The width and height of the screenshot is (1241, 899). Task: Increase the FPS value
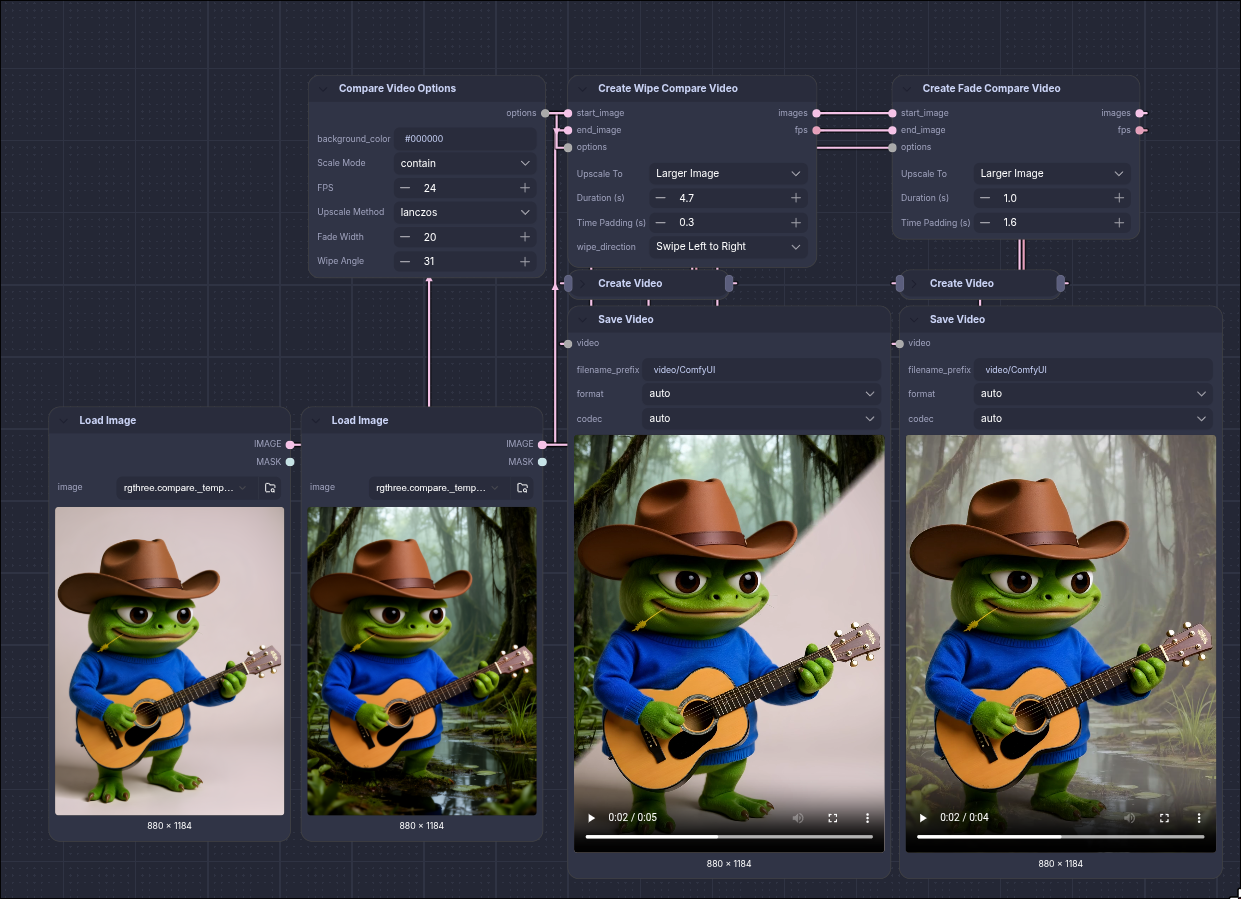coord(525,188)
